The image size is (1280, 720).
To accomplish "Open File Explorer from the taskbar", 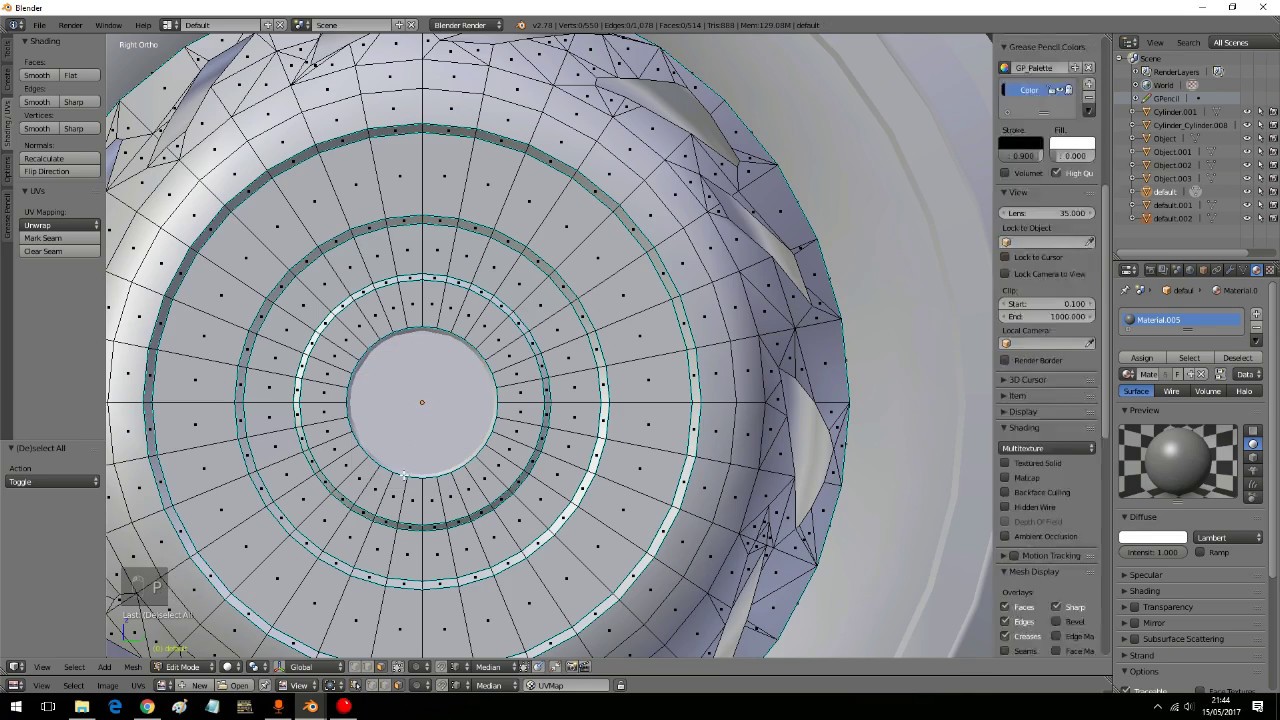I will [x=82, y=707].
